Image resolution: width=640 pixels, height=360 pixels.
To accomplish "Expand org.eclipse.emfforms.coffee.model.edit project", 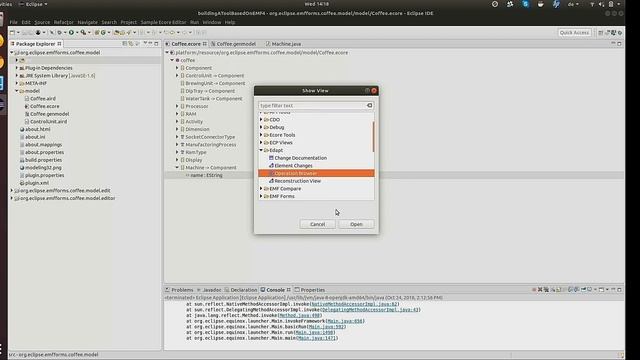I will tap(12, 191).
